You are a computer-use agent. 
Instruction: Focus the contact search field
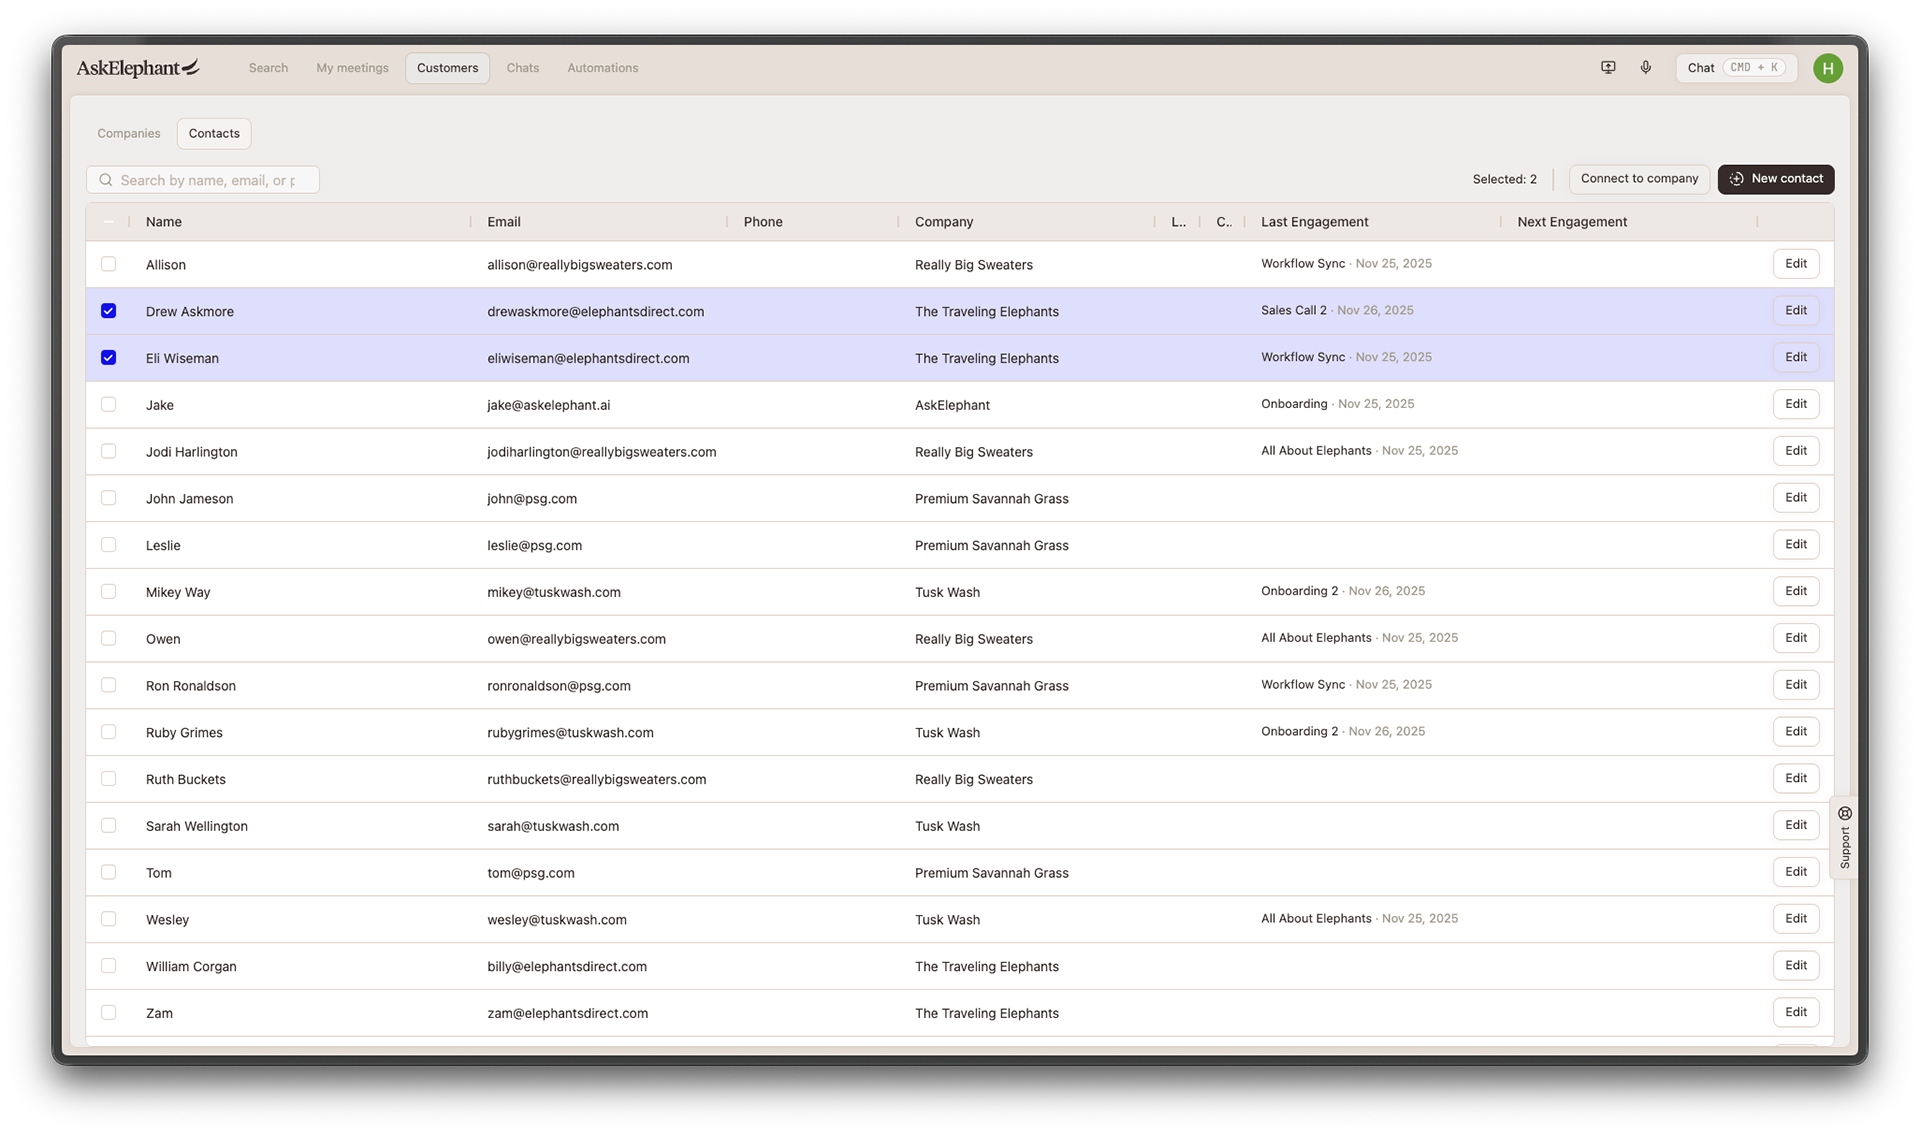pyautogui.click(x=203, y=180)
